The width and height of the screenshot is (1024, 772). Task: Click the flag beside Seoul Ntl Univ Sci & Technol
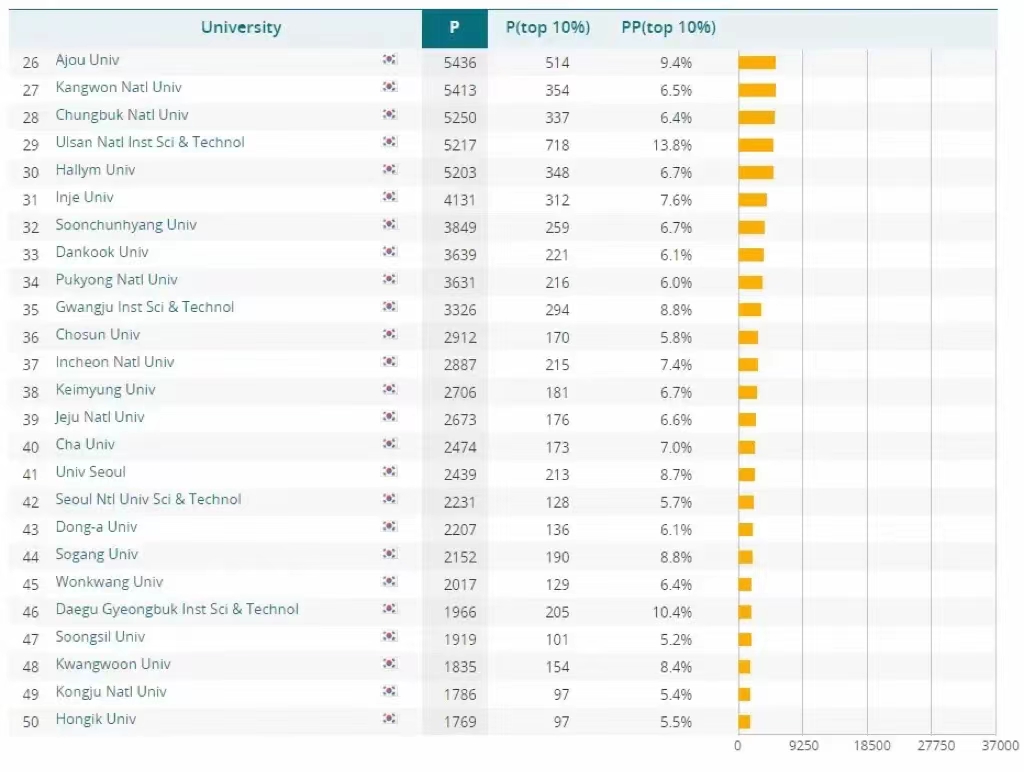(390, 498)
